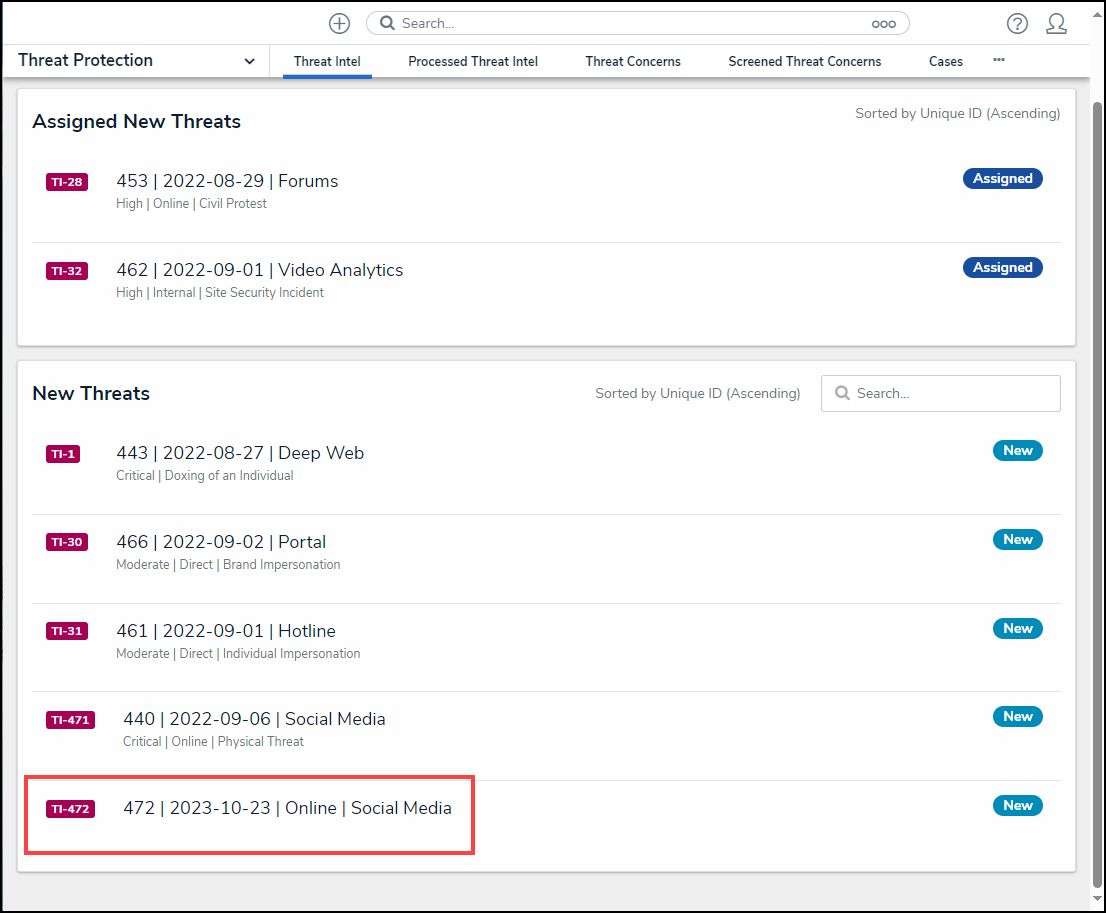The width and height of the screenshot is (1106, 913).
Task: Open threat 453 Forums entry
Action: (227, 181)
